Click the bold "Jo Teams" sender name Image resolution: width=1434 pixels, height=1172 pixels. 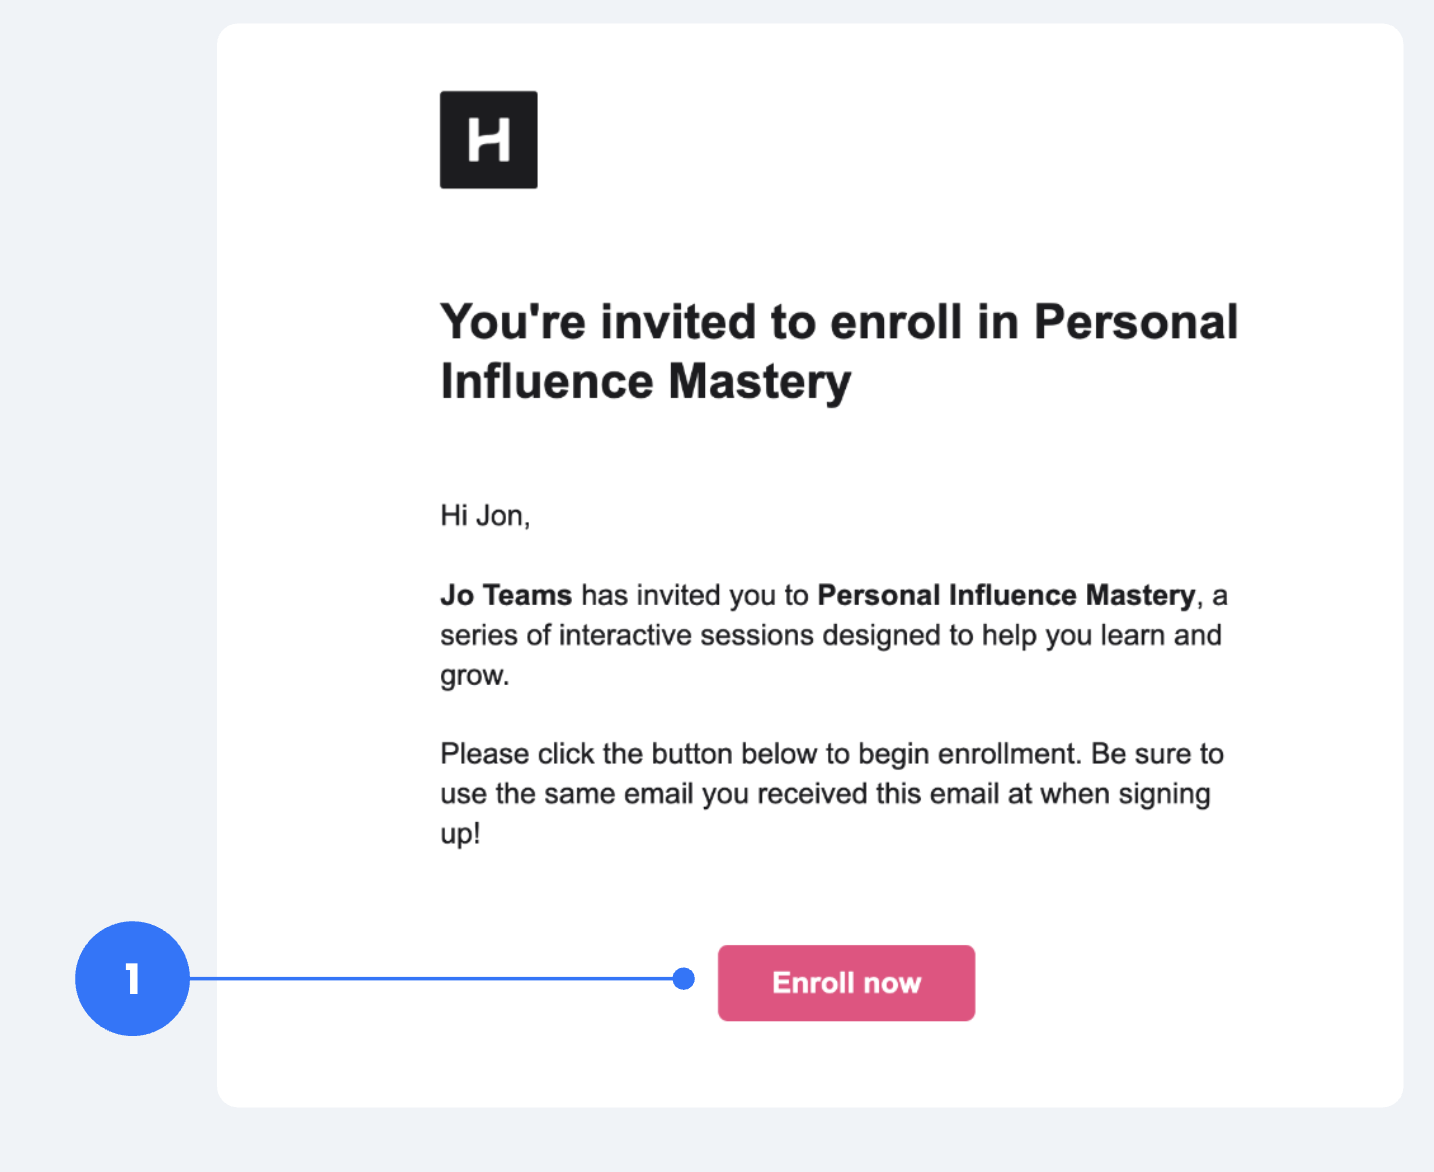[x=506, y=595]
